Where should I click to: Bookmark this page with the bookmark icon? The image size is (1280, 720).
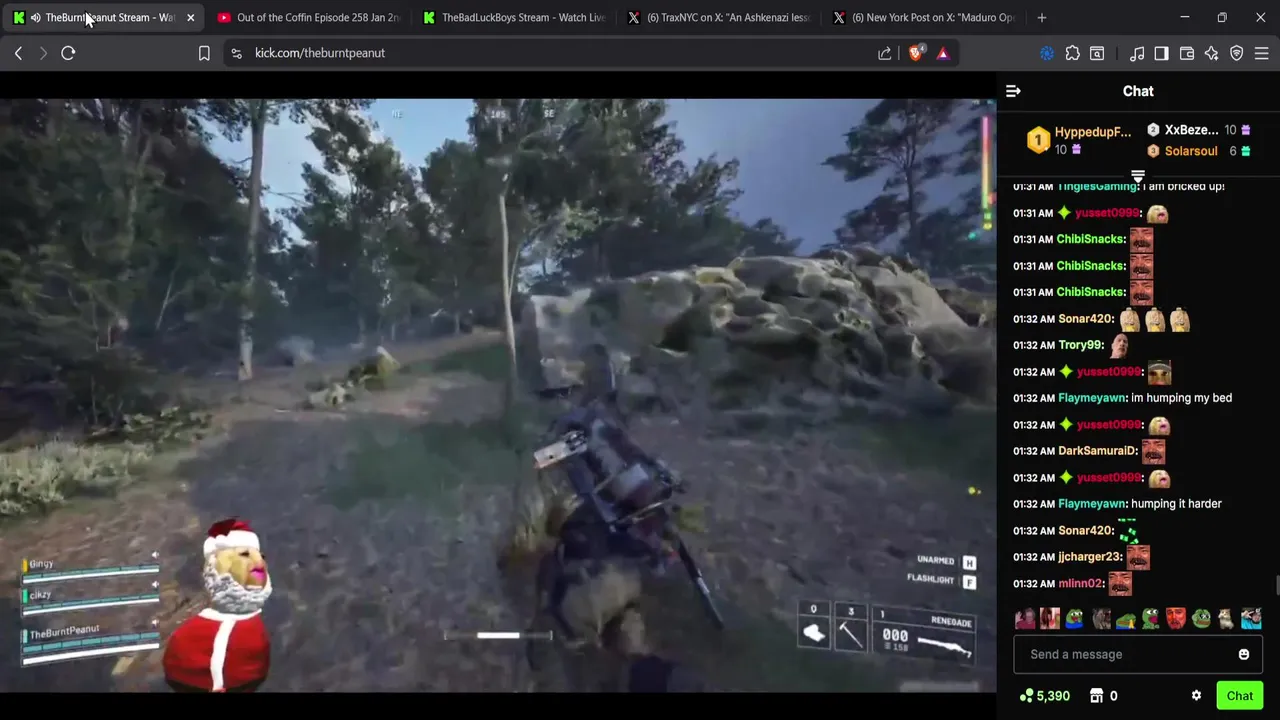point(204,53)
